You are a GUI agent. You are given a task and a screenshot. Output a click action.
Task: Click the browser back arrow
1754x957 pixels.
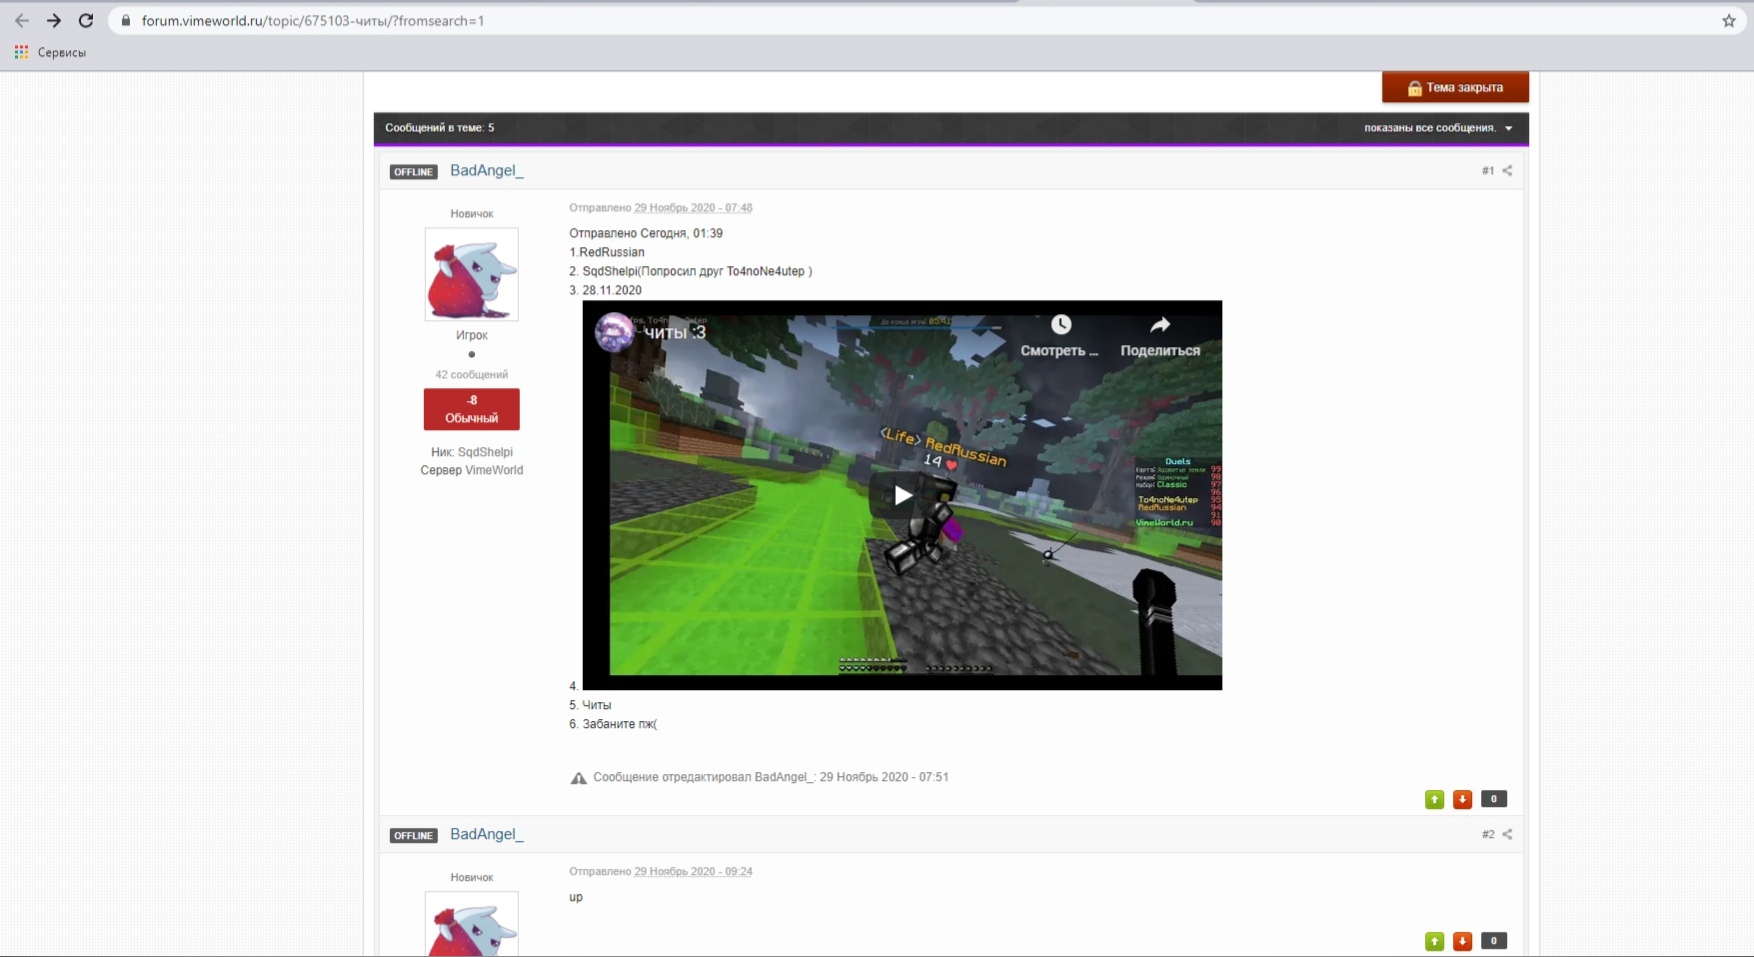click(22, 20)
